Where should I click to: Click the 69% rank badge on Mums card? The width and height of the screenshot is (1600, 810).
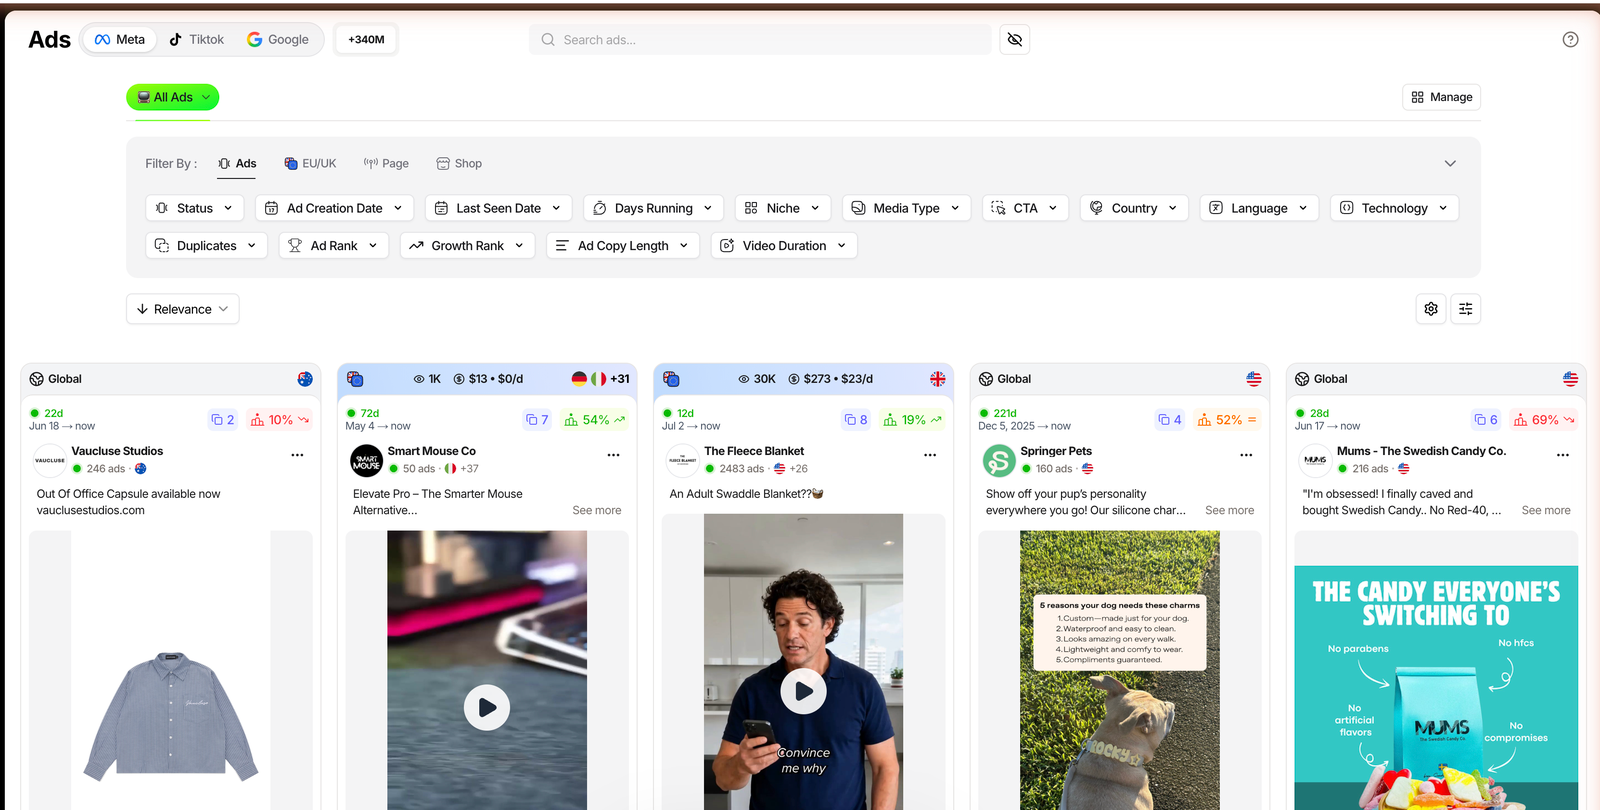click(1544, 420)
